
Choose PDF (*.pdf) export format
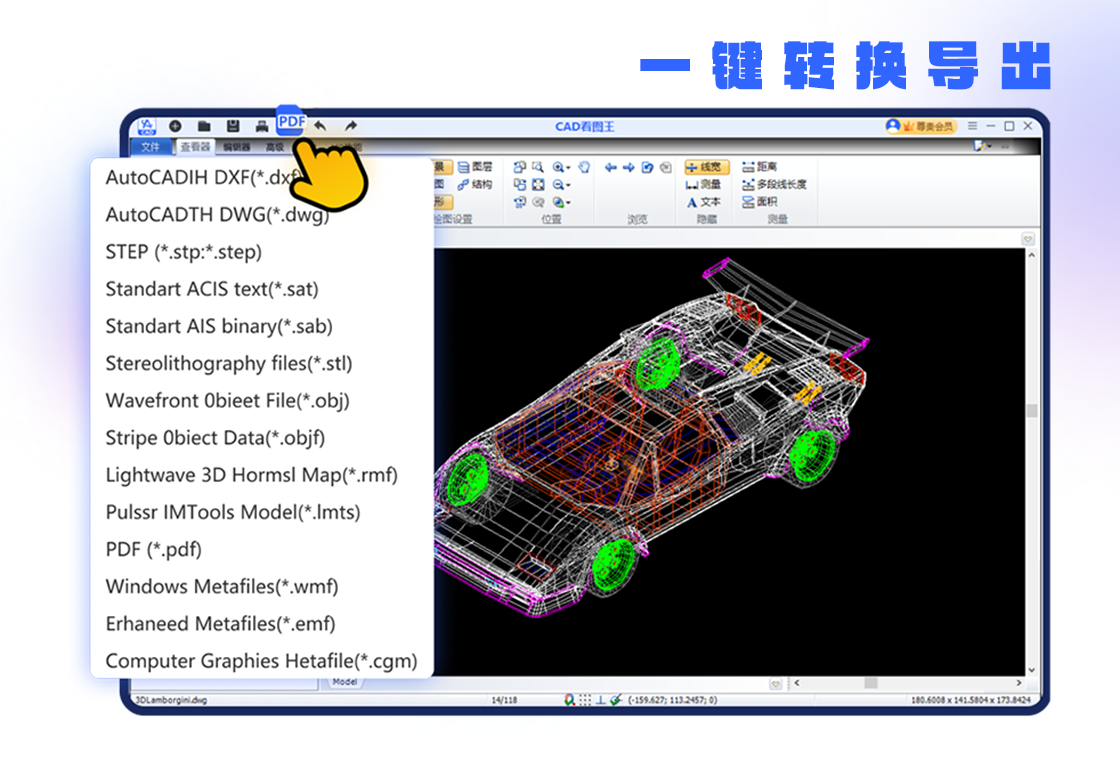(154, 549)
